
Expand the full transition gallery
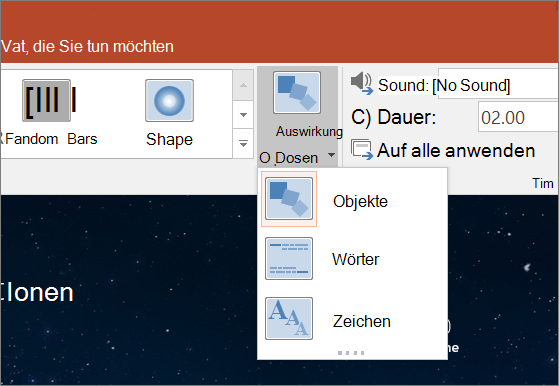[x=243, y=144]
